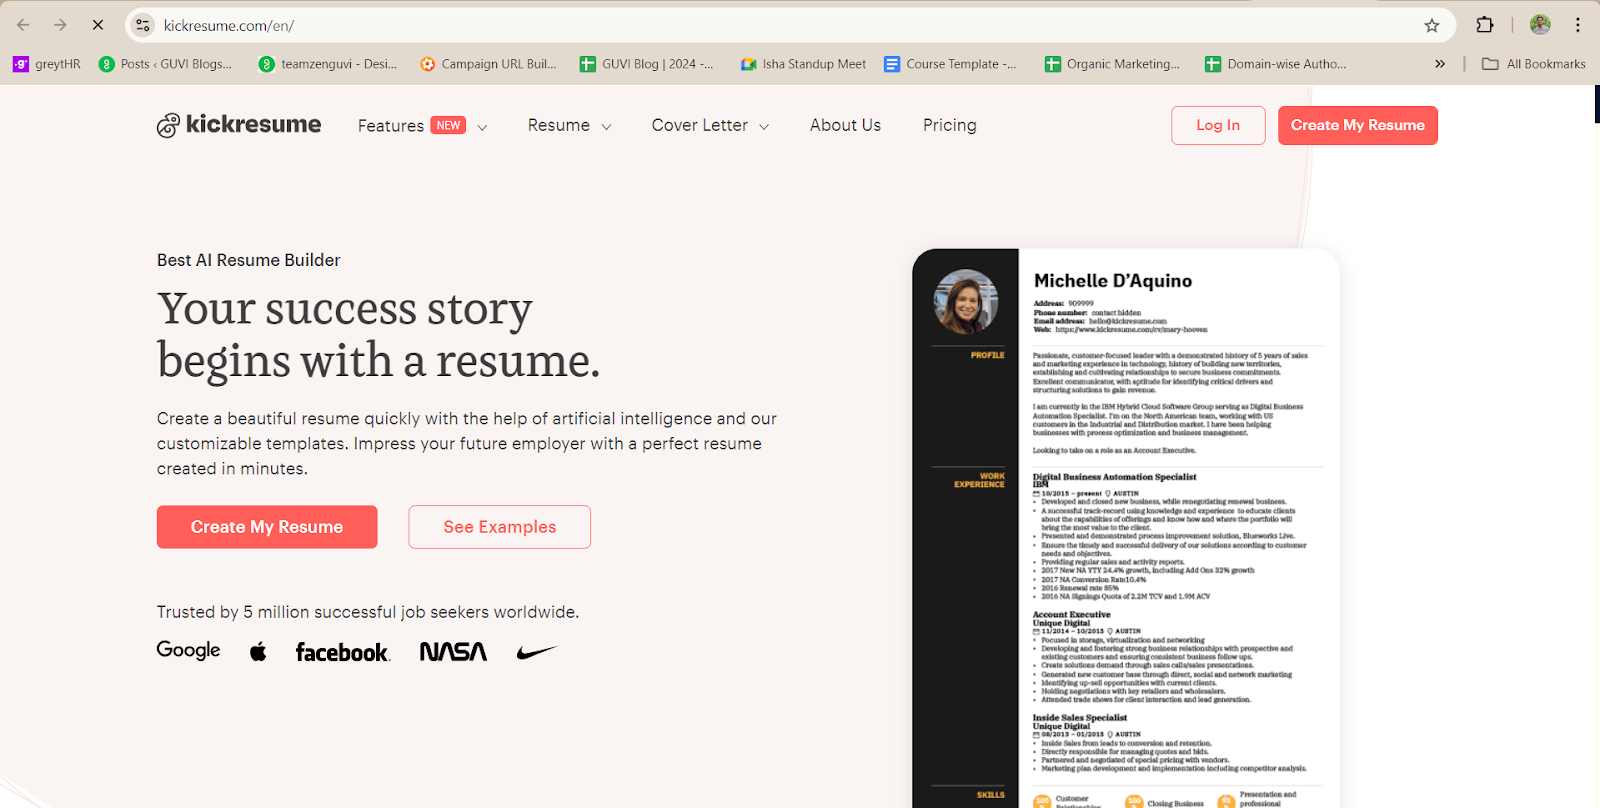
Task: Click the kickresume logo
Action: 239,125
